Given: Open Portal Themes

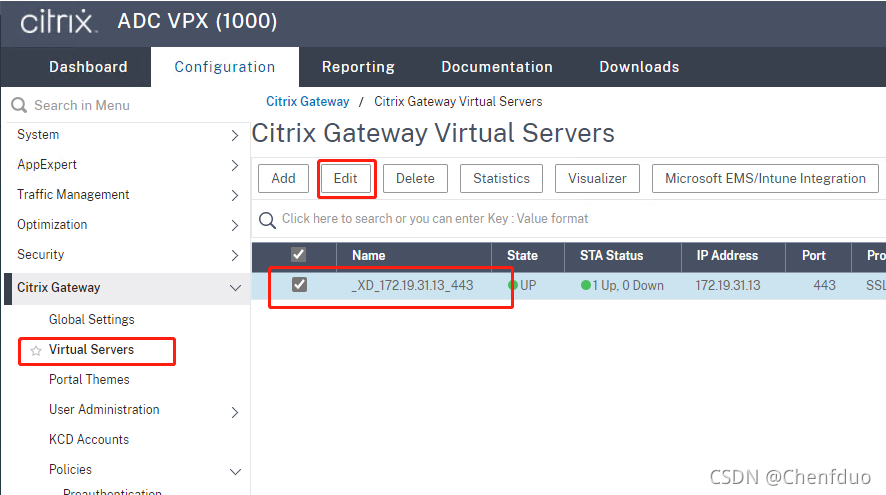Looking at the screenshot, I should (89, 379).
